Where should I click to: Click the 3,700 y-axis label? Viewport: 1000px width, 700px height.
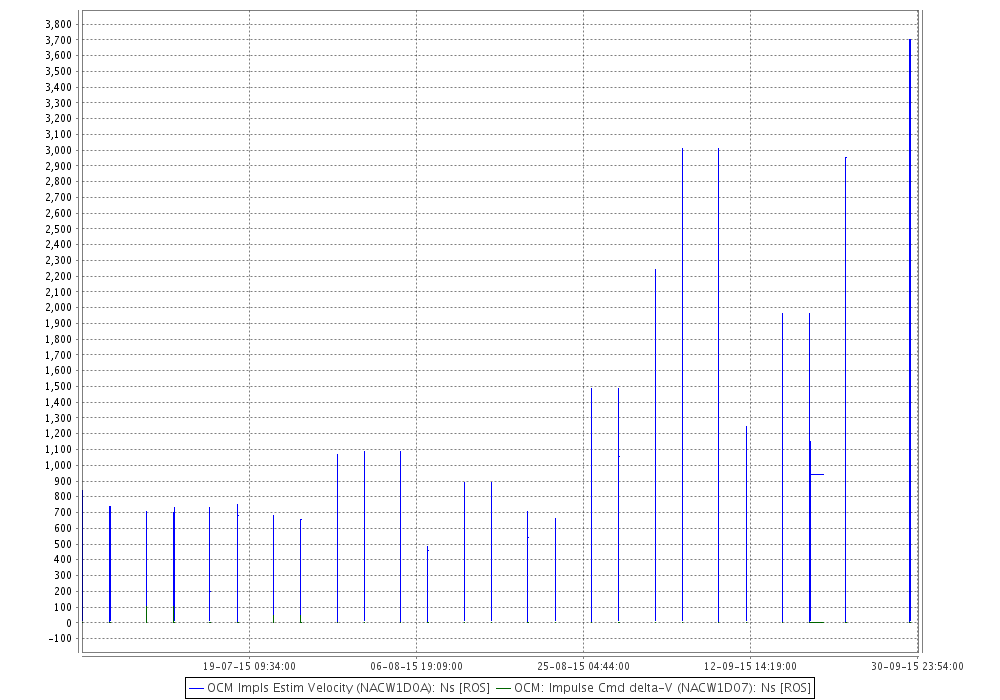[59, 40]
